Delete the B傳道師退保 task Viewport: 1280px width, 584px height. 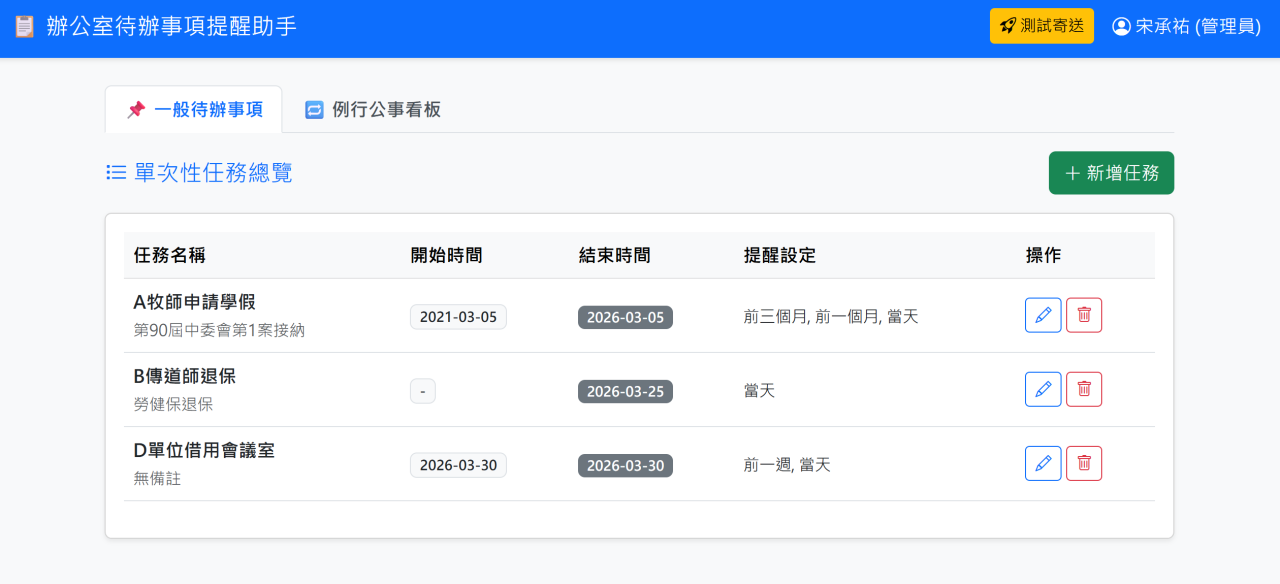pos(1084,389)
